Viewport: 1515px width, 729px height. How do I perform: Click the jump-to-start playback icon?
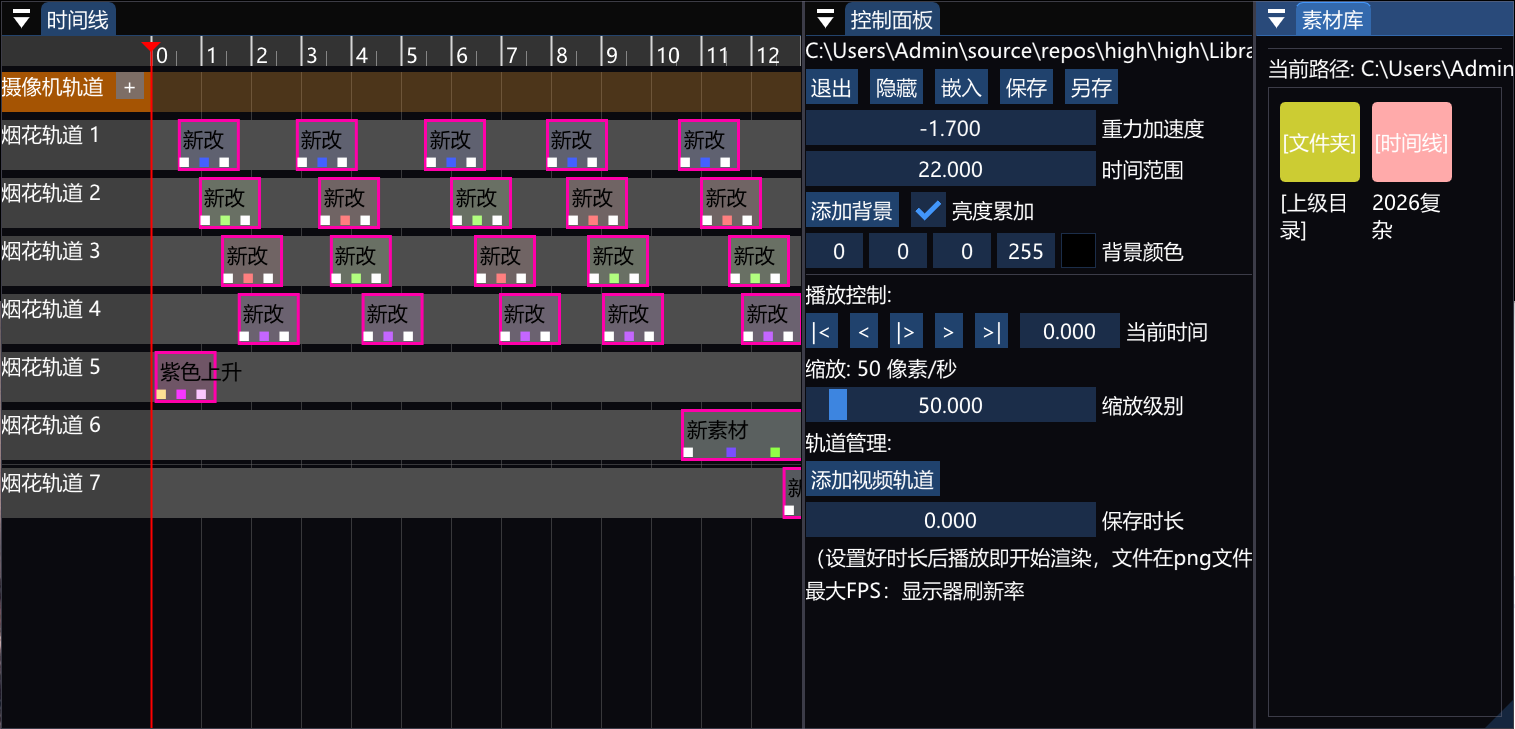pyautogui.click(x=821, y=330)
